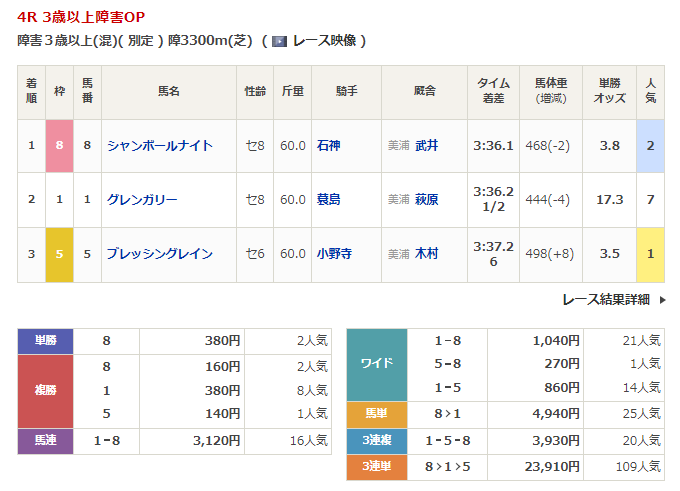This screenshot has width=680, height=491.
Task: Open horse シャンボールナイト page
Action: (x=160, y=146)
